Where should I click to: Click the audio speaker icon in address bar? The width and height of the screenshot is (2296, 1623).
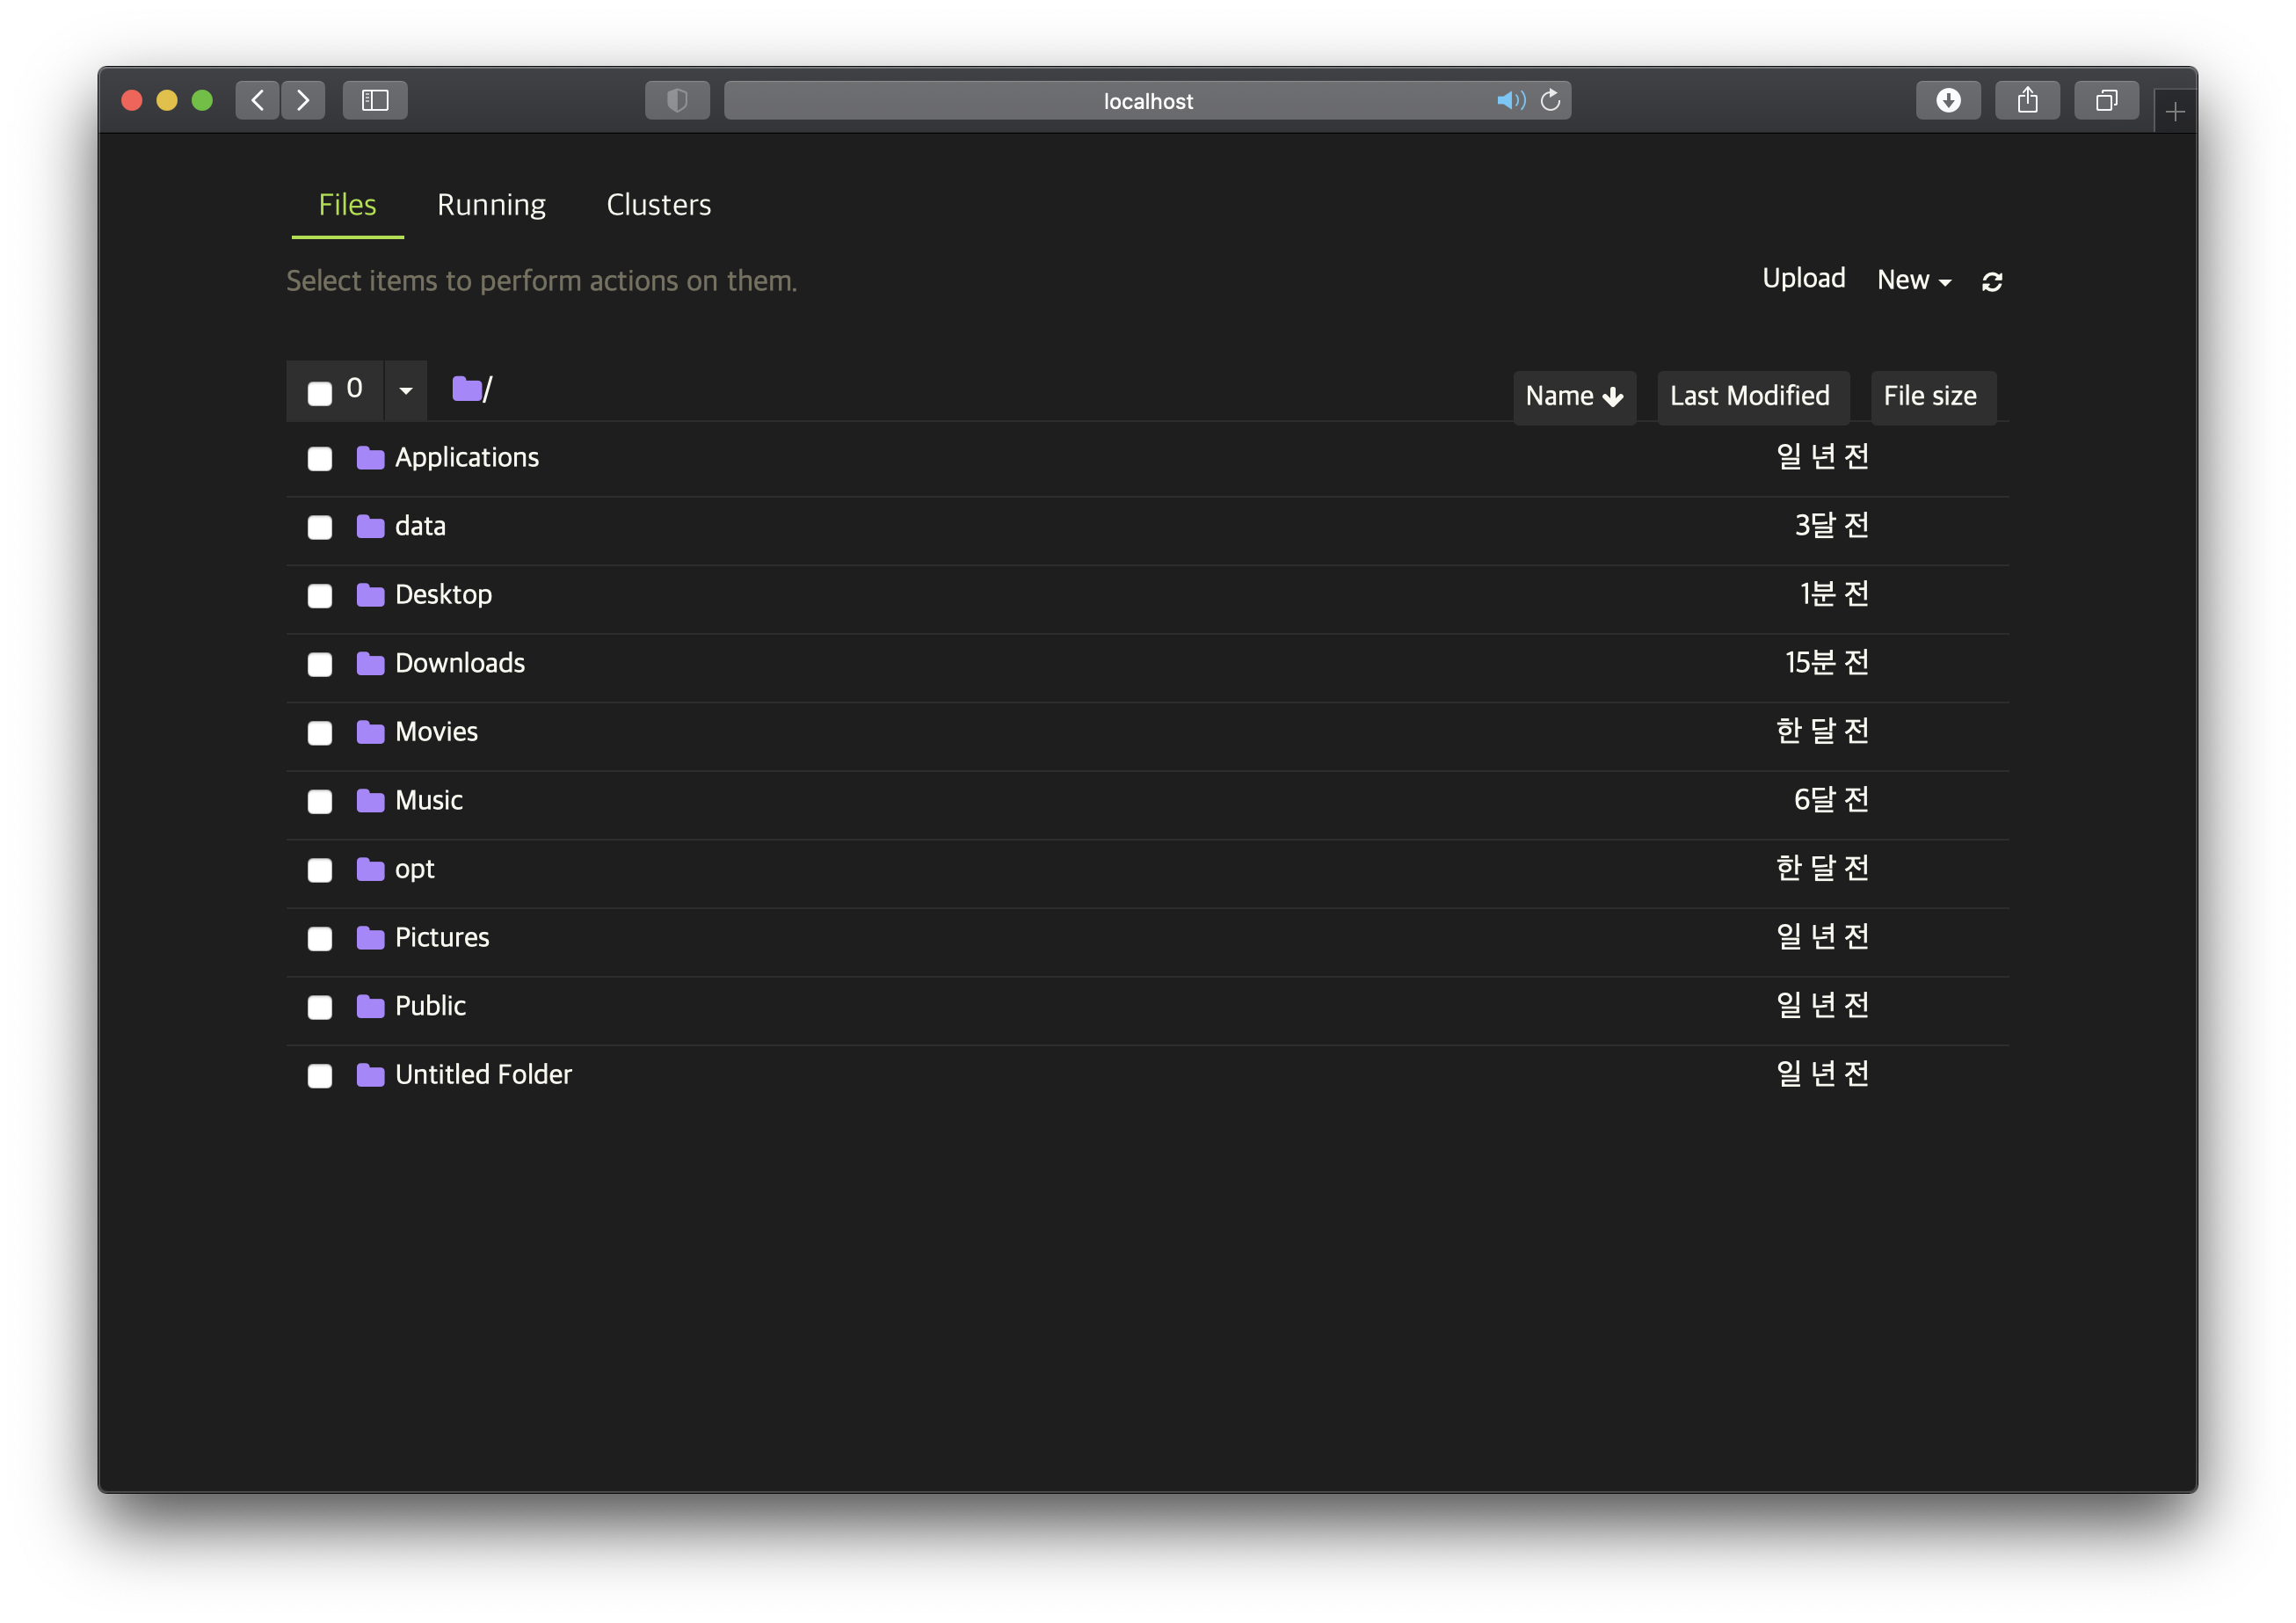pyautogui.click(x=1509, y=100)
